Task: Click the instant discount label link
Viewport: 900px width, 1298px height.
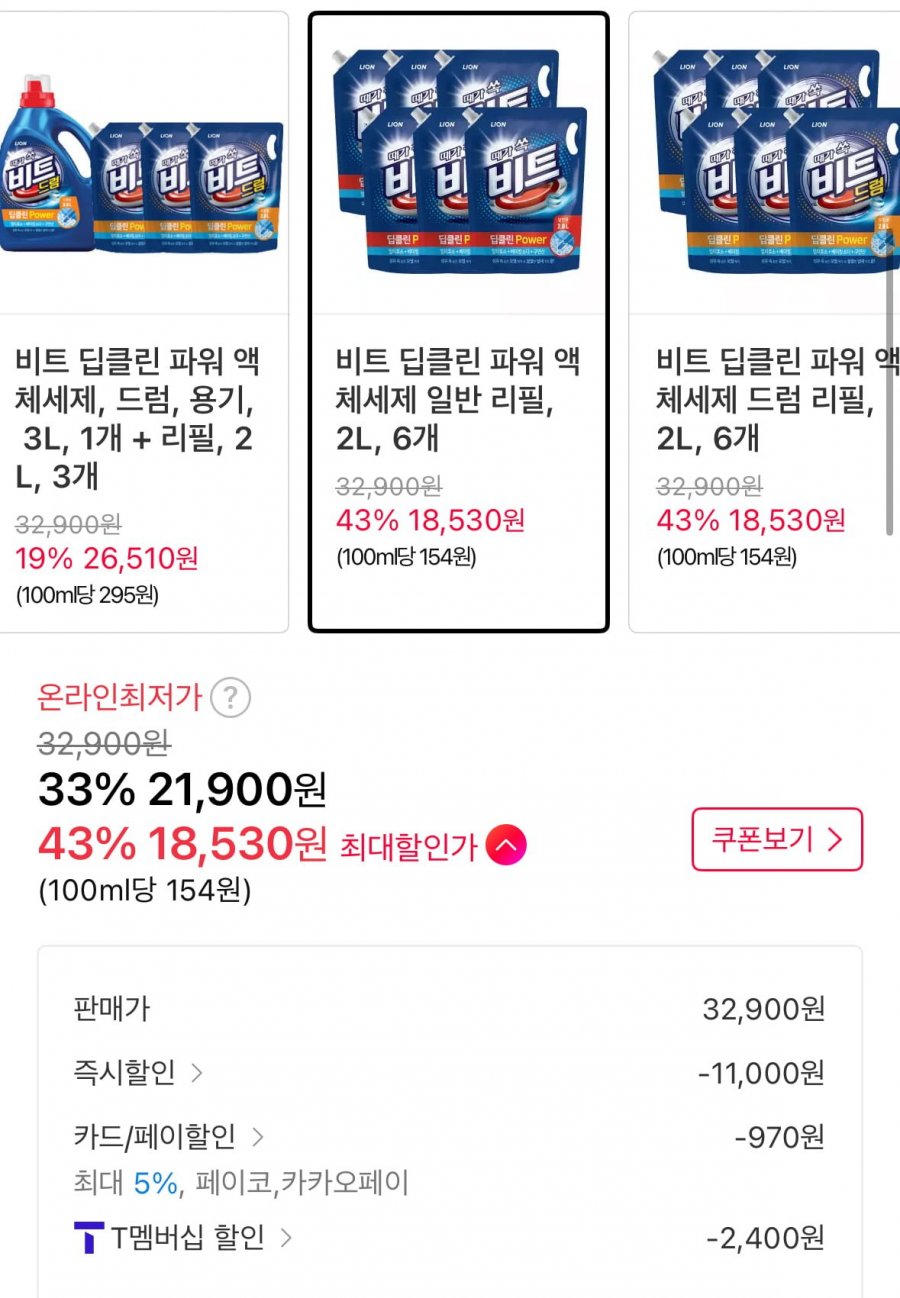Action: 125,1073
